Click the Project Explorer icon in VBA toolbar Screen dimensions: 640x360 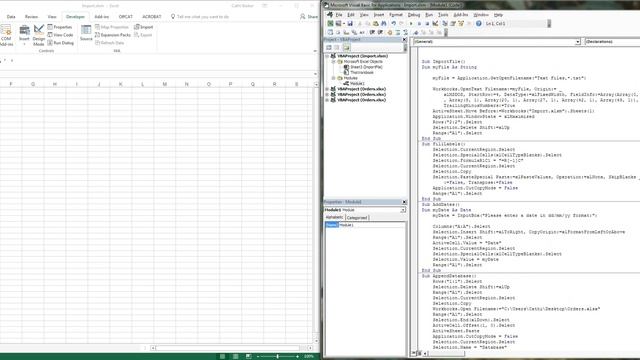click(444, 24)
